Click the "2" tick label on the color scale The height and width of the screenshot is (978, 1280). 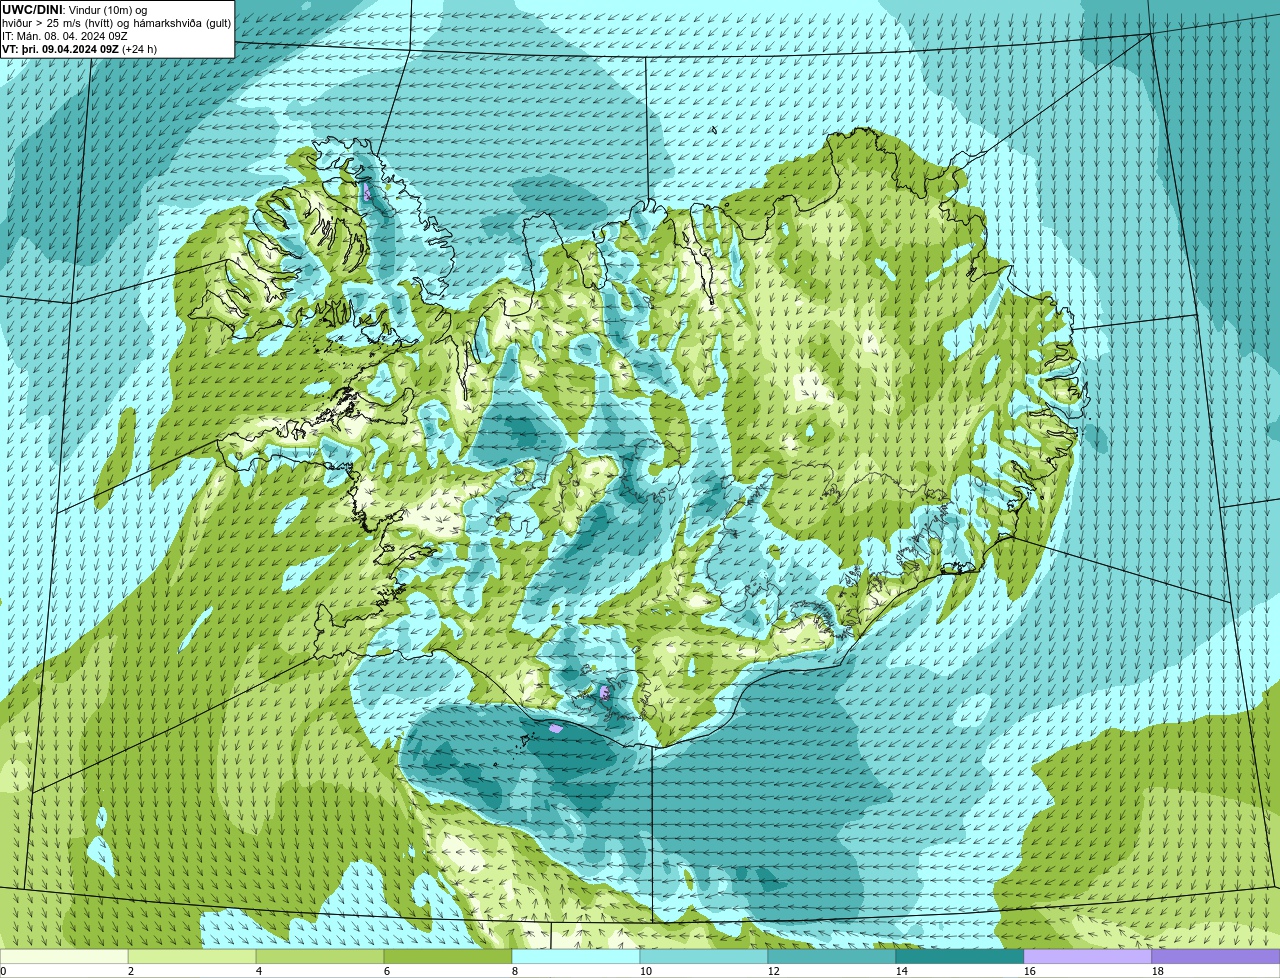click(x=131, y=971)
